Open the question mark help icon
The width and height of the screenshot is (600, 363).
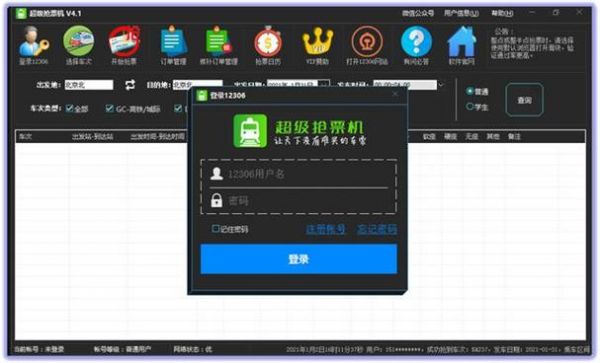(x=416, y=46)
